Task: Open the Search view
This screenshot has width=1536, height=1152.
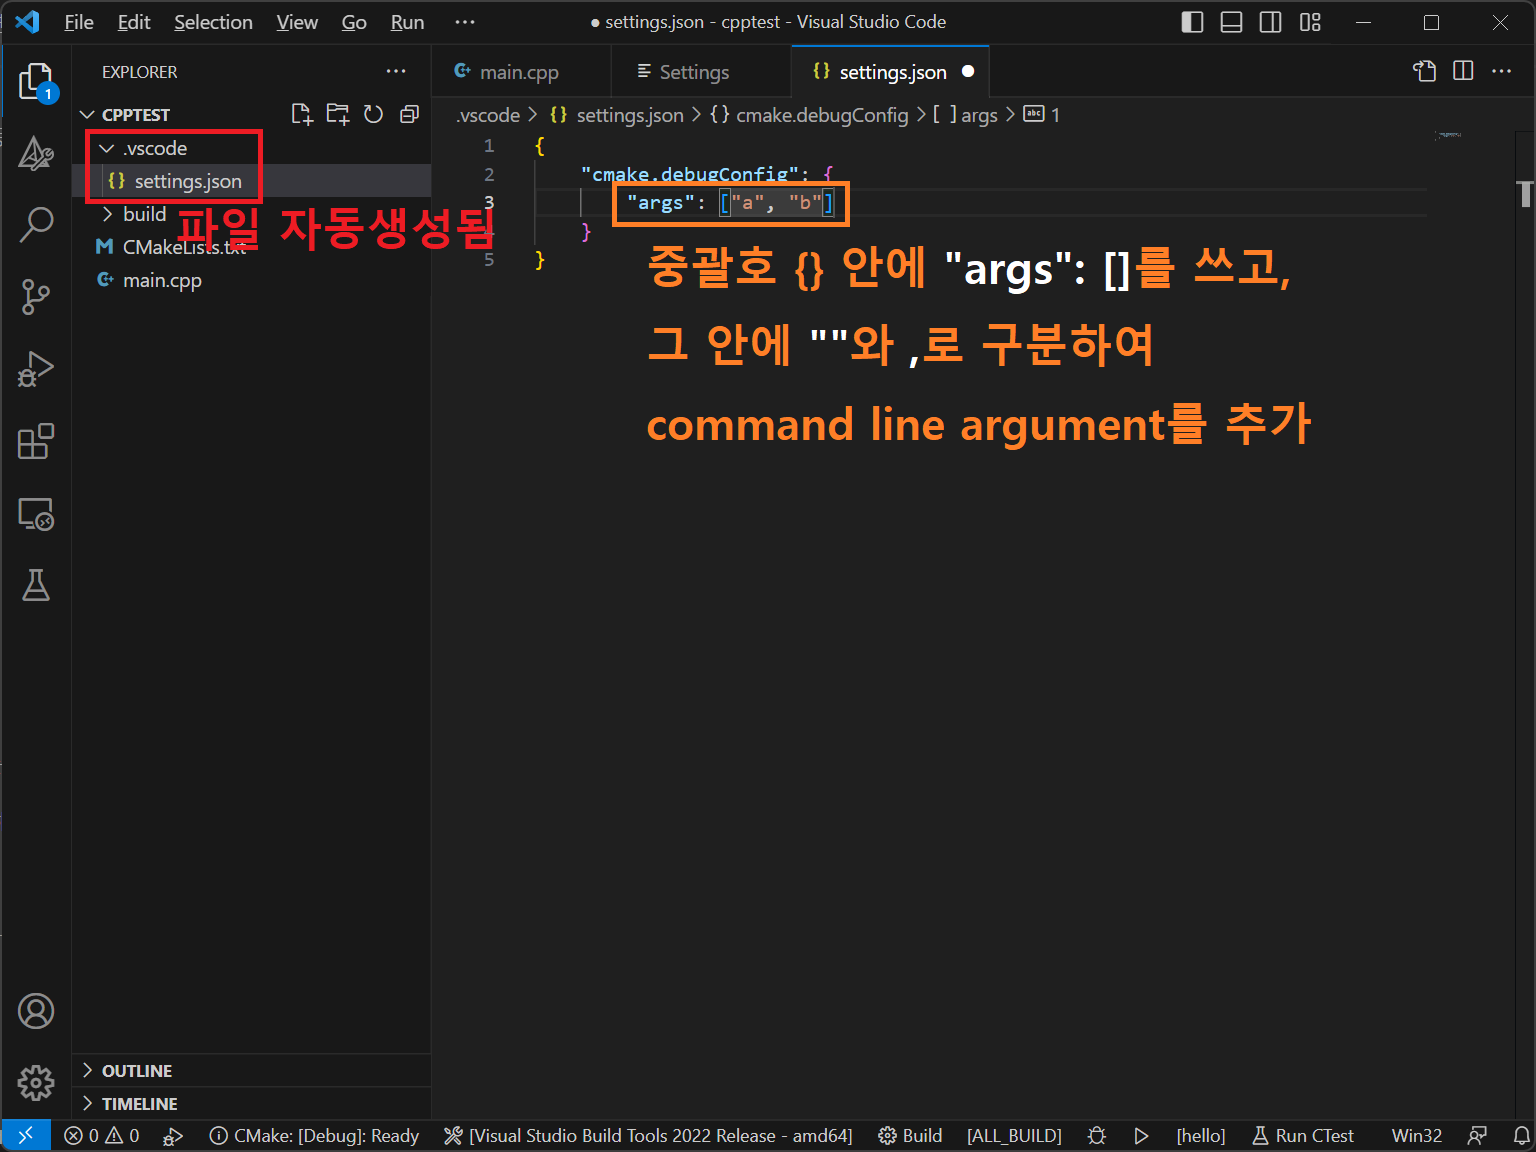Action: [36, 224]
